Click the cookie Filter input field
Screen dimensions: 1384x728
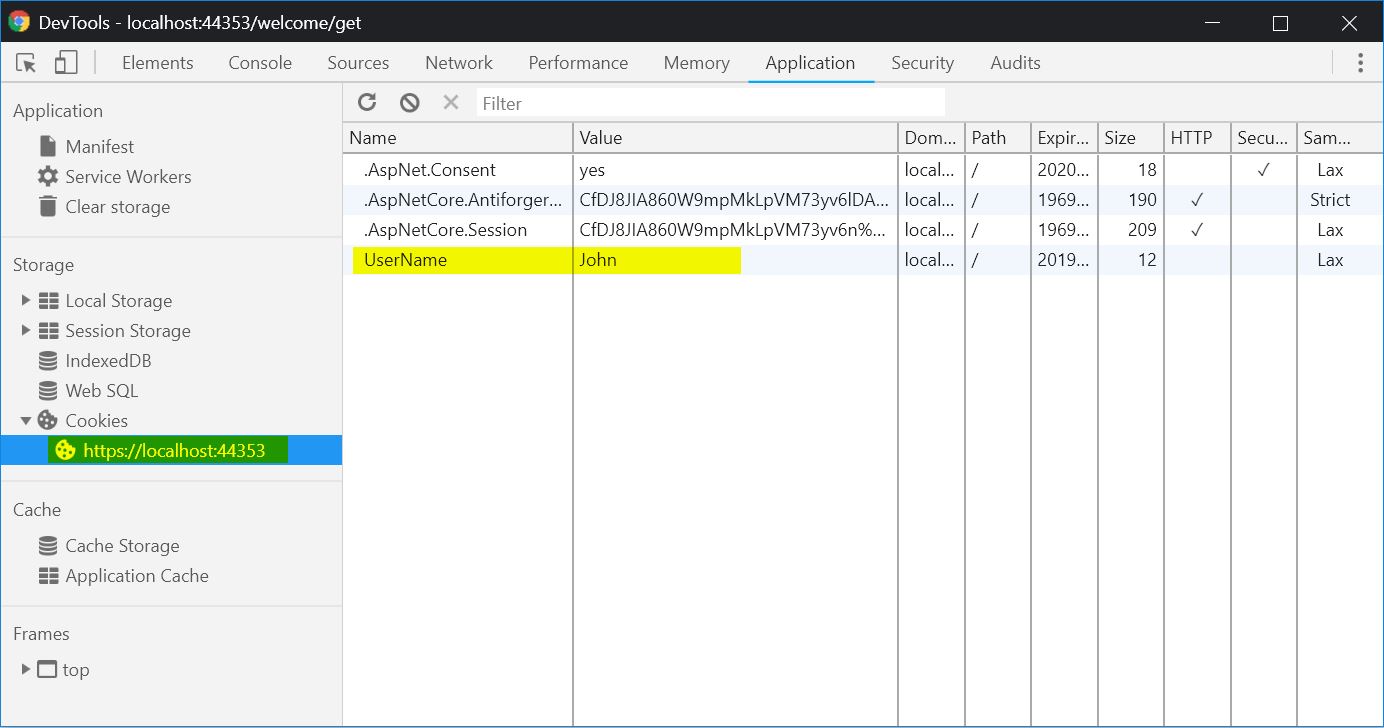point(710,103)
